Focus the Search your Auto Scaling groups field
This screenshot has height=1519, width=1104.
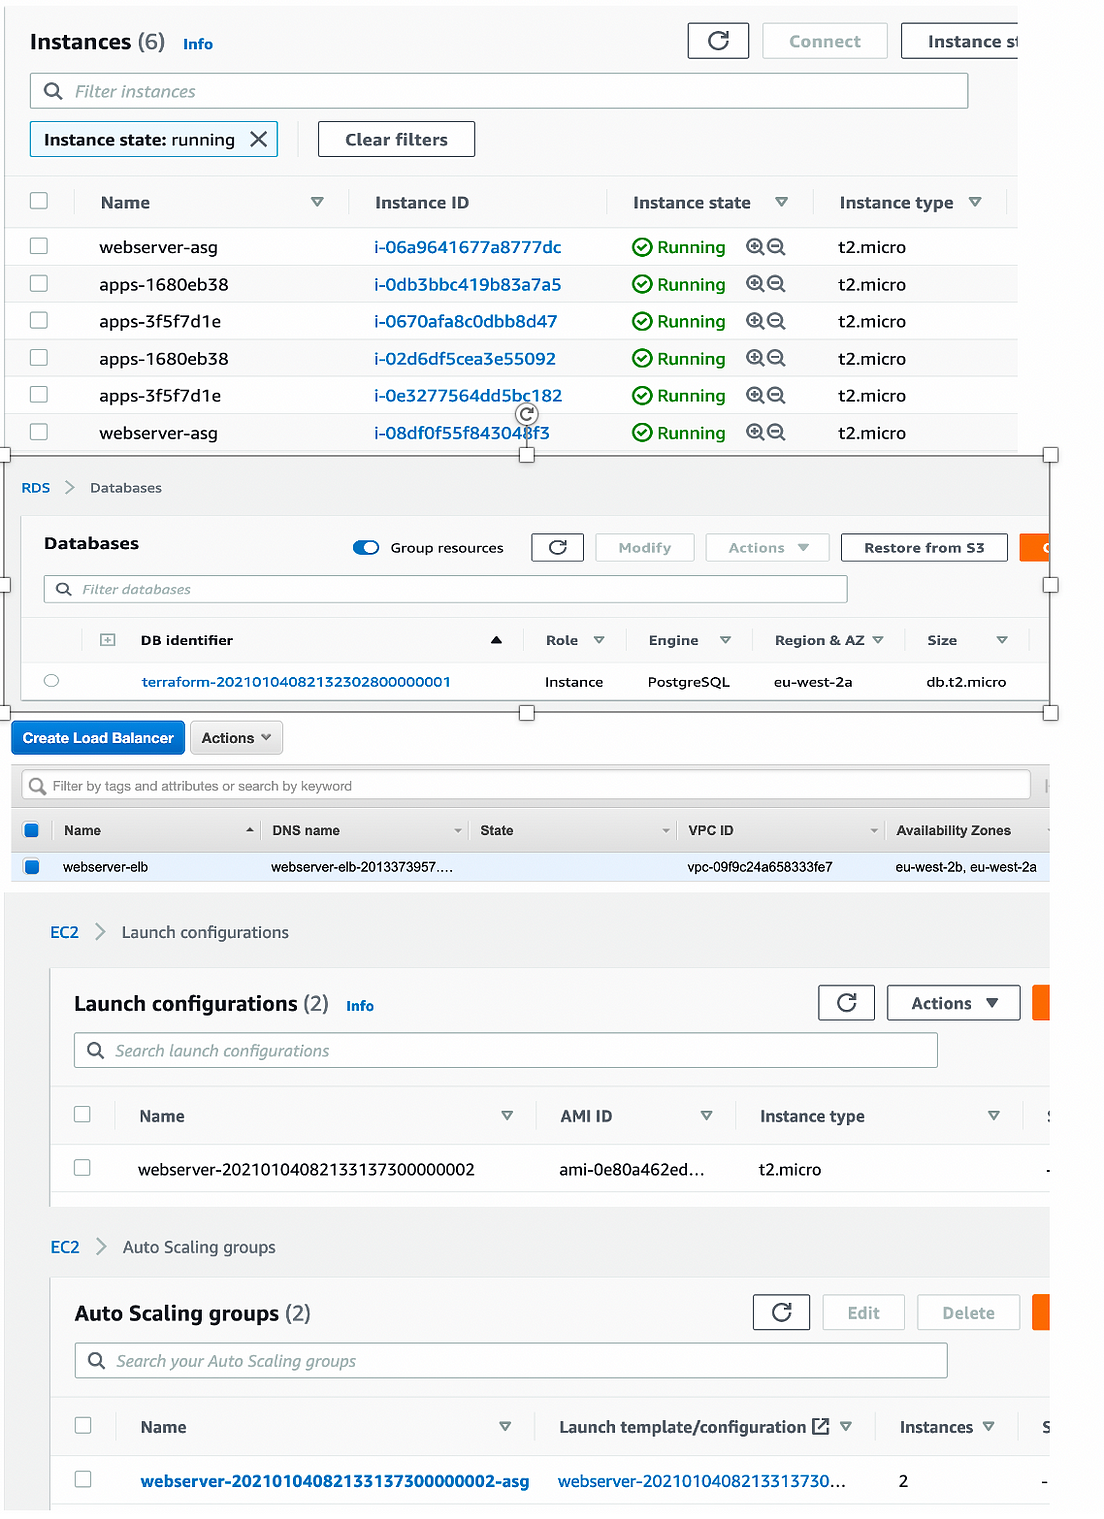pyautogui.click(x=511, y=1360)
